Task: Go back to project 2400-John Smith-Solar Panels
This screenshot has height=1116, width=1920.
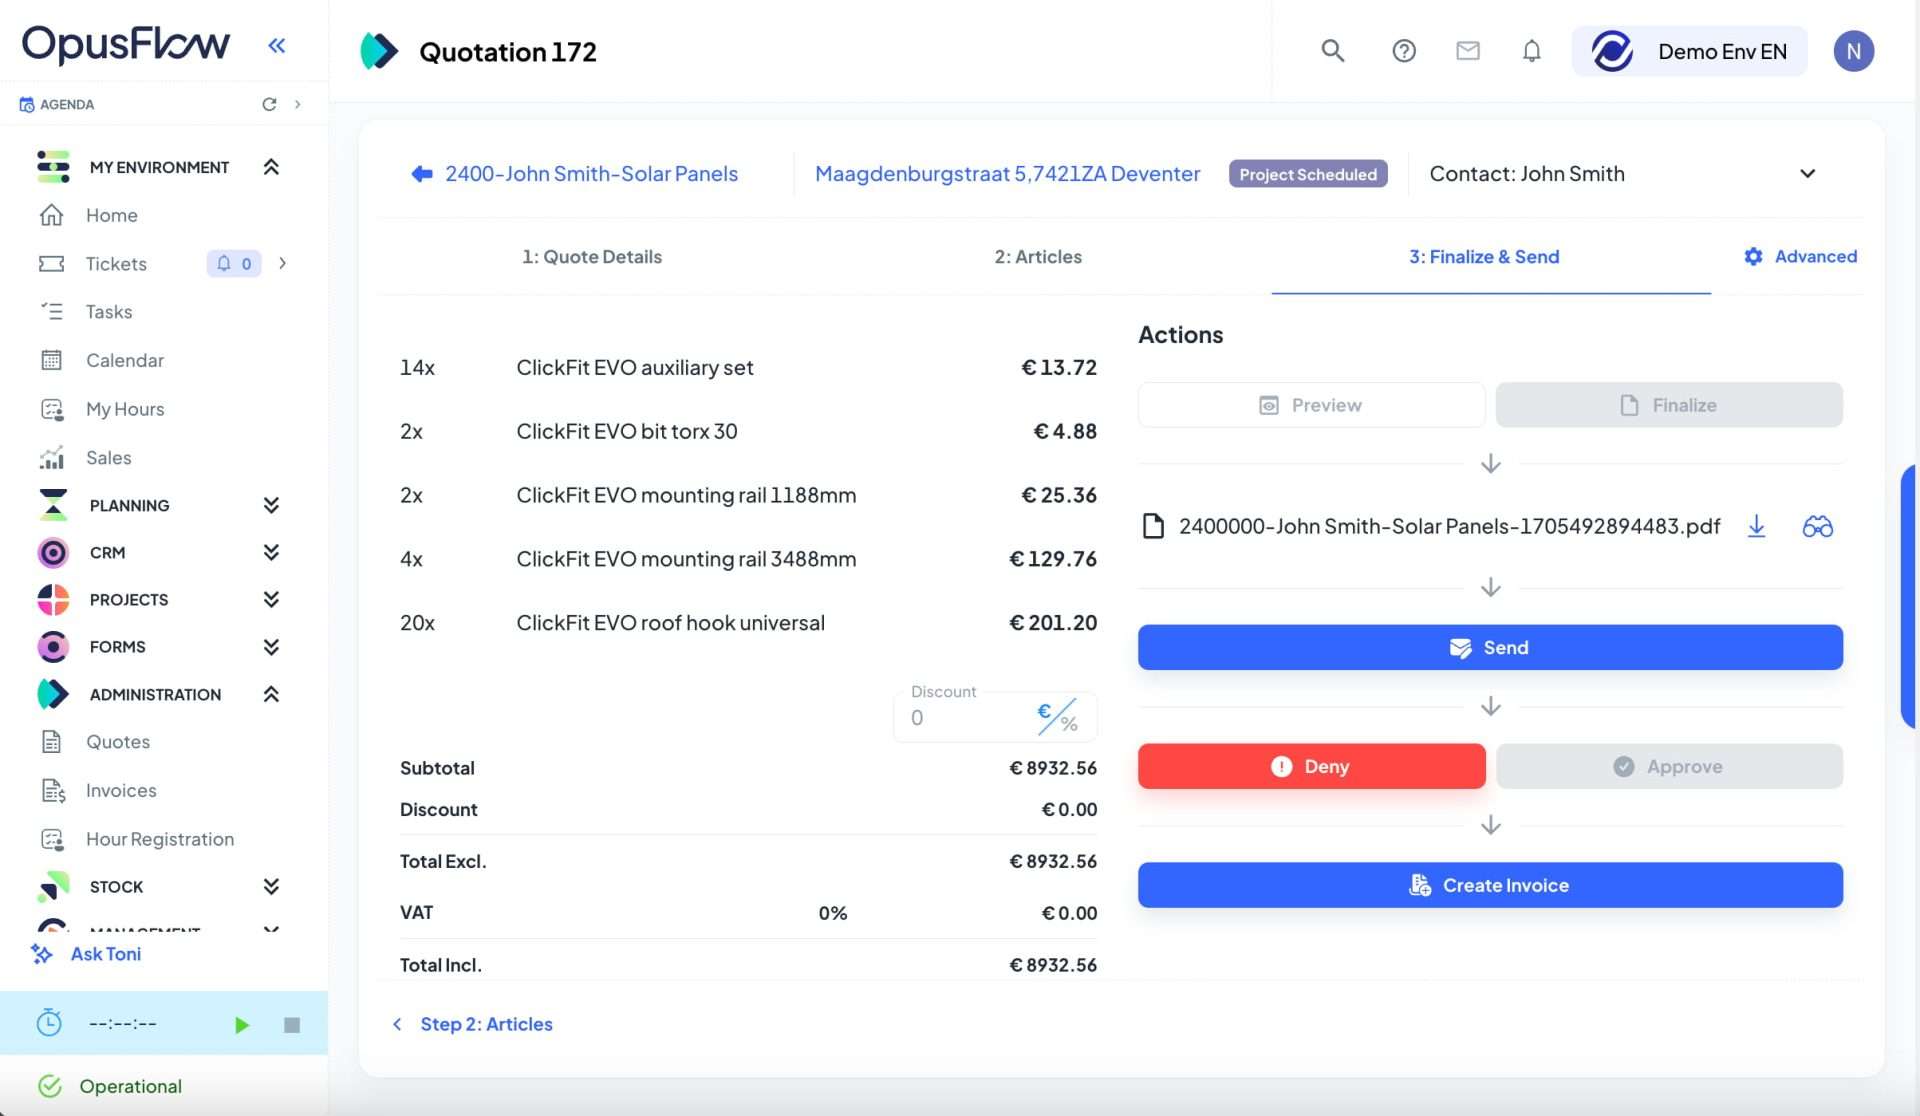Action: click(575, 173)
